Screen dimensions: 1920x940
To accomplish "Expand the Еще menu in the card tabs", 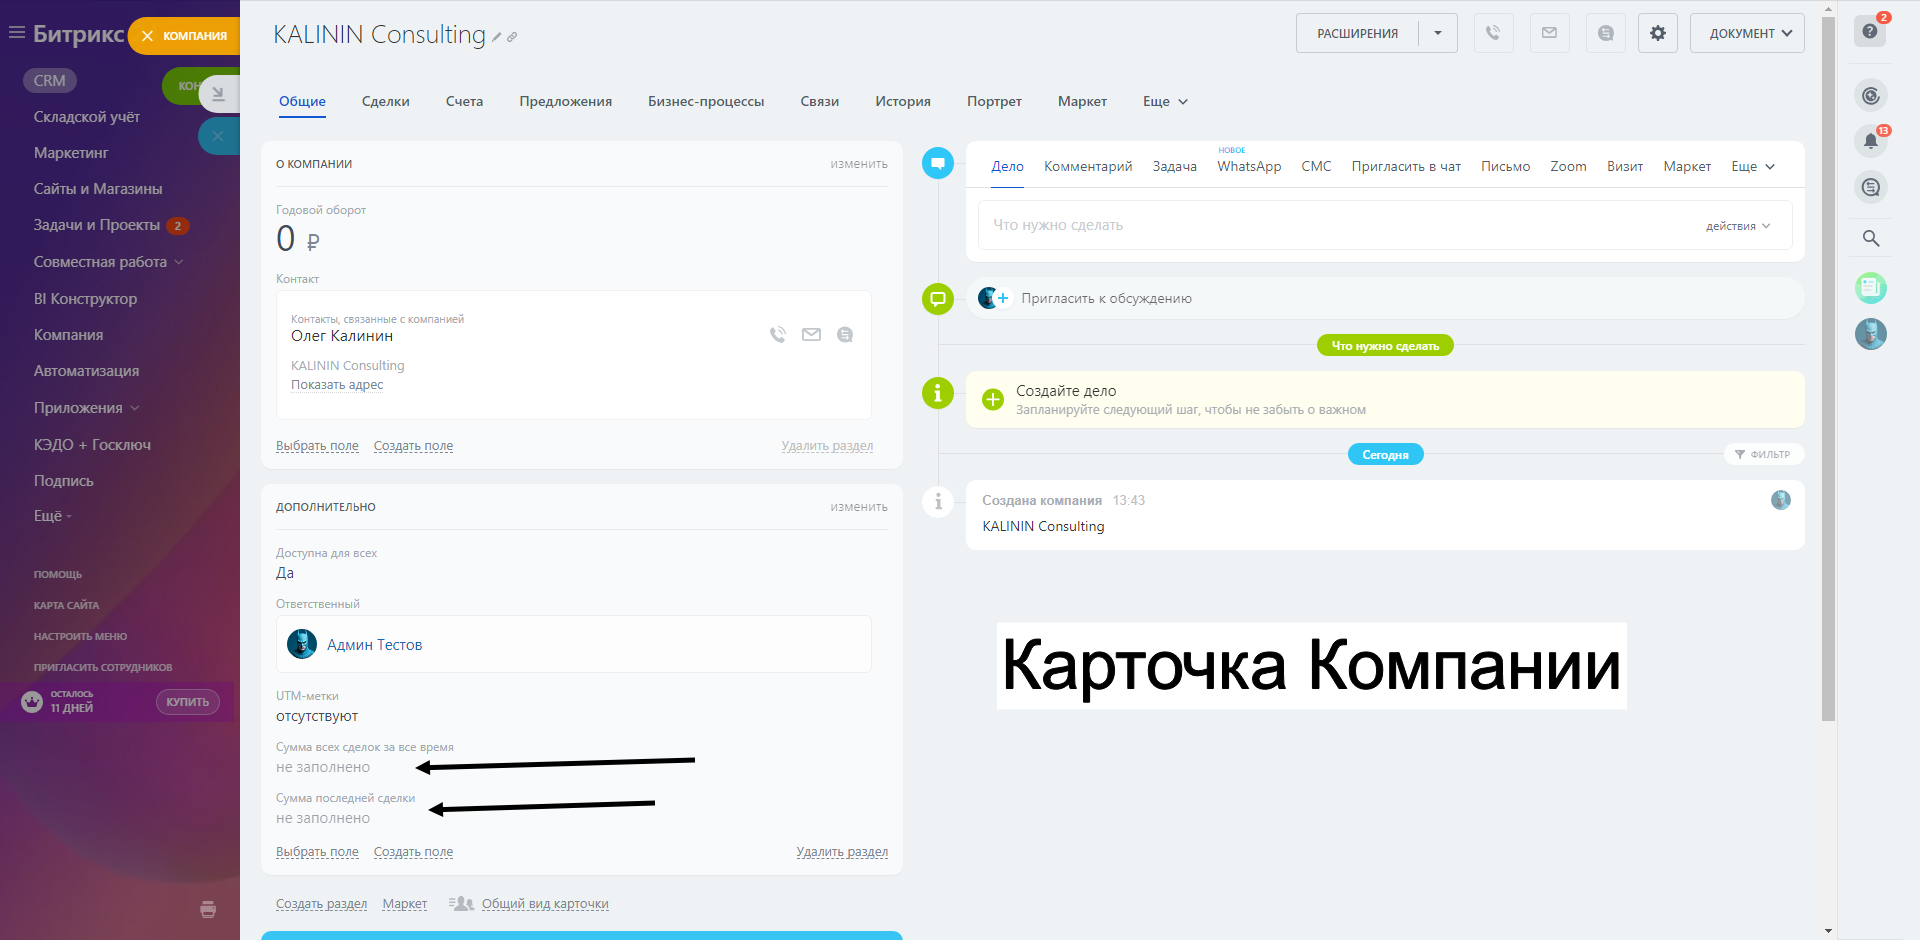I will [x=1165, y=101].
